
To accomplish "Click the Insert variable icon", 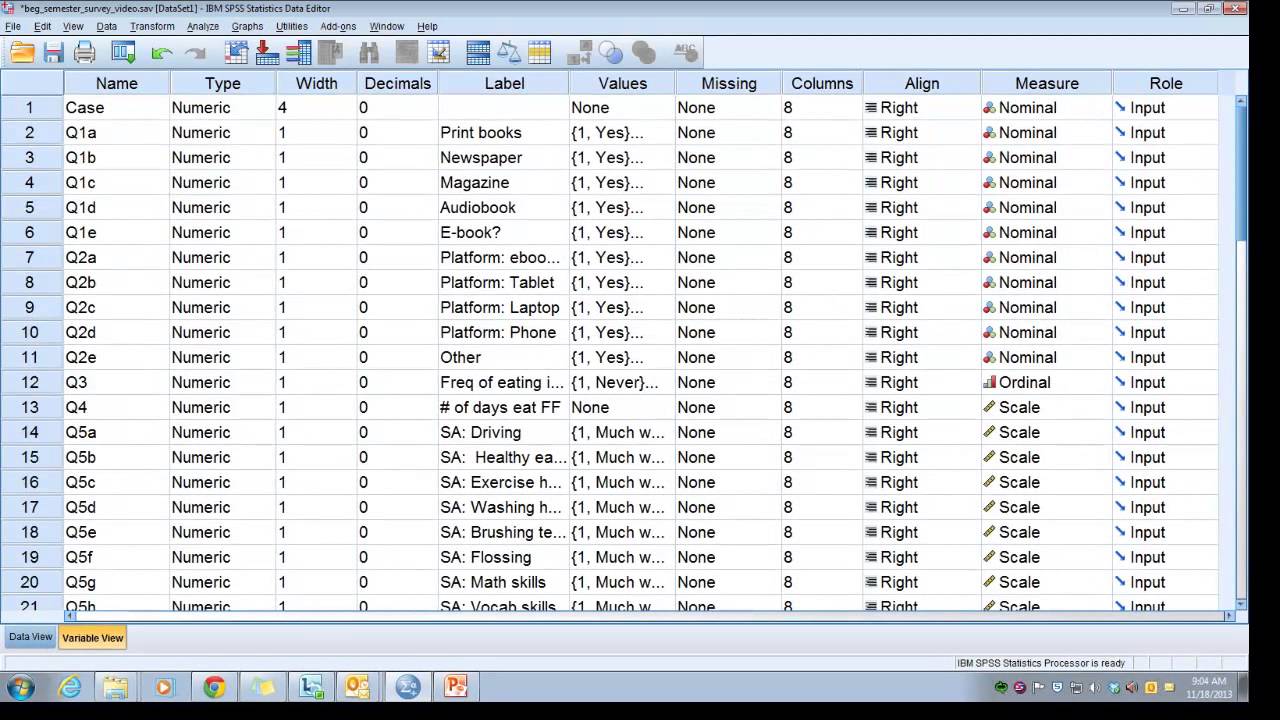I will click(437, 53).
